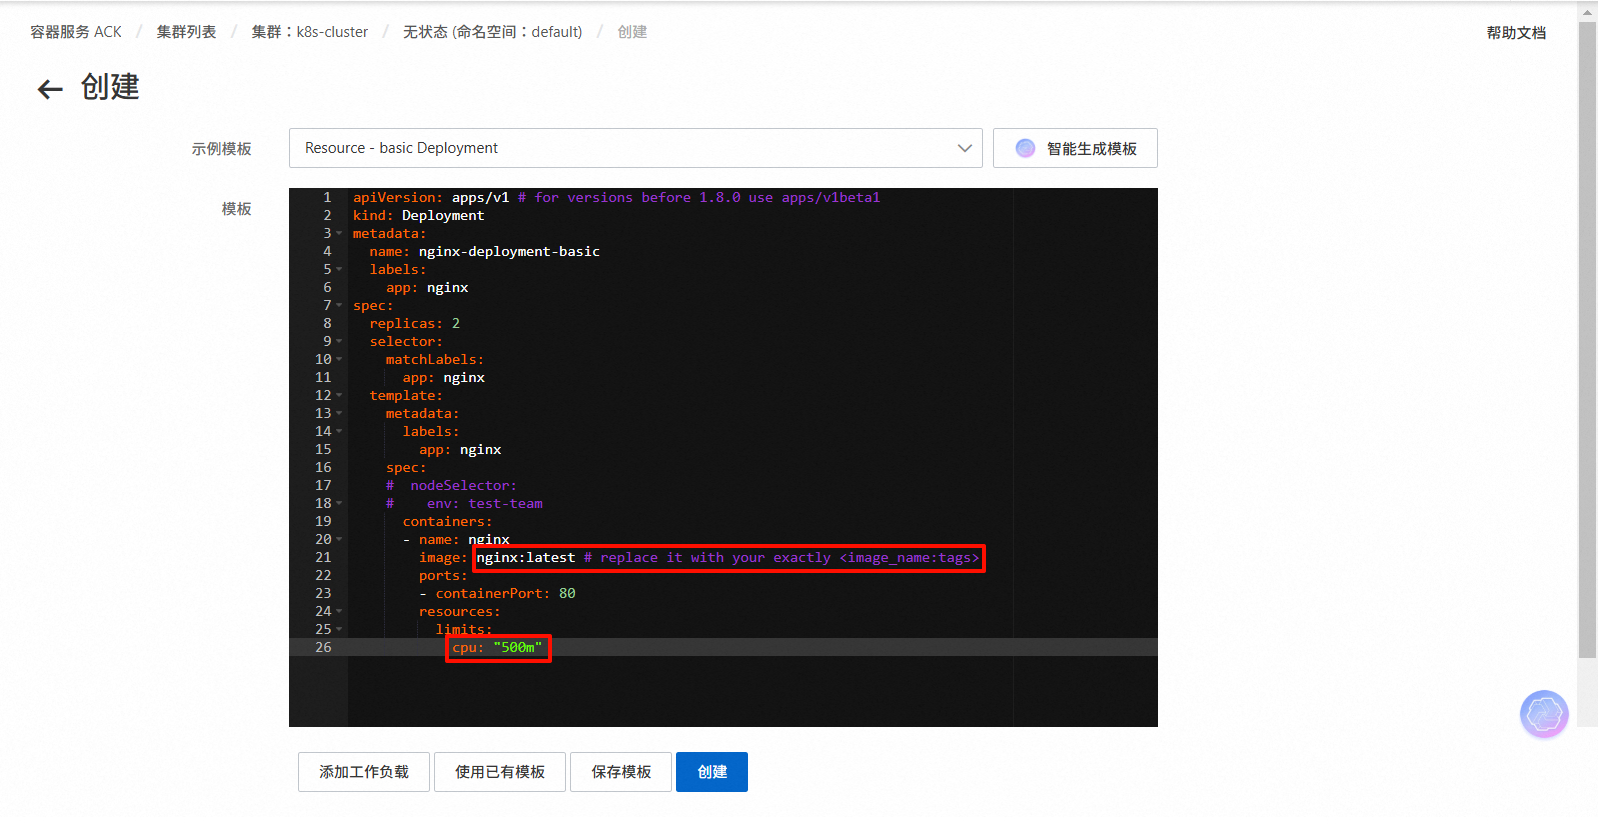Open the 无状态 (命名空间：default) breadcrumb

[x=493, y=32]
